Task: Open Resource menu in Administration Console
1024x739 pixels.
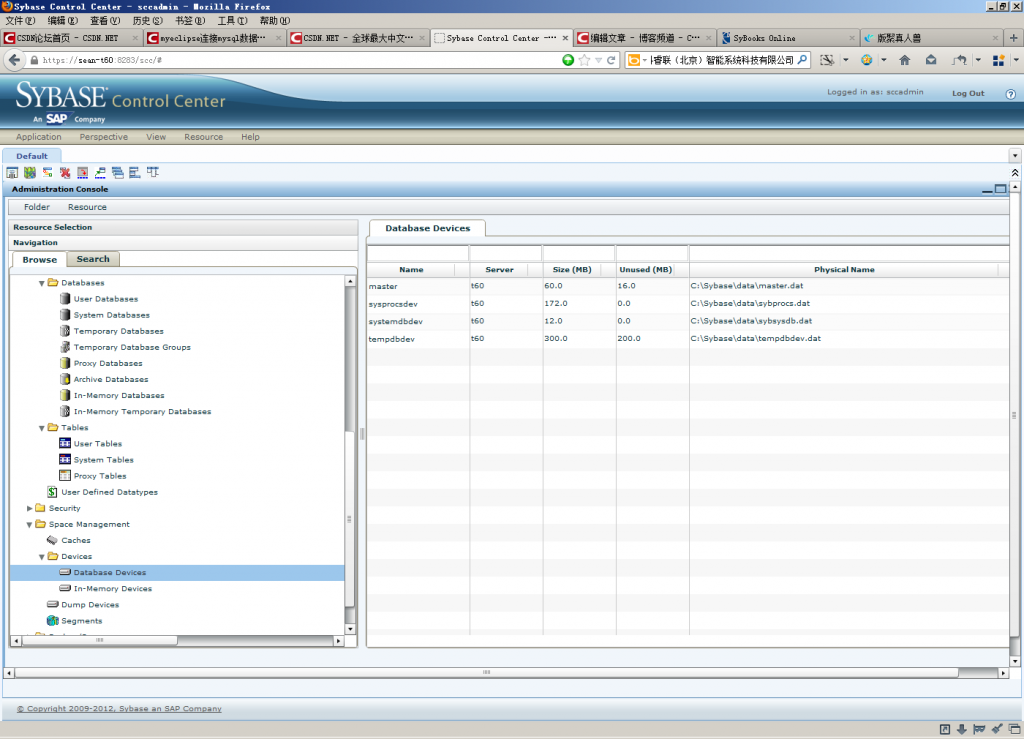Action: pyautogui.click(x=87, y=207)
